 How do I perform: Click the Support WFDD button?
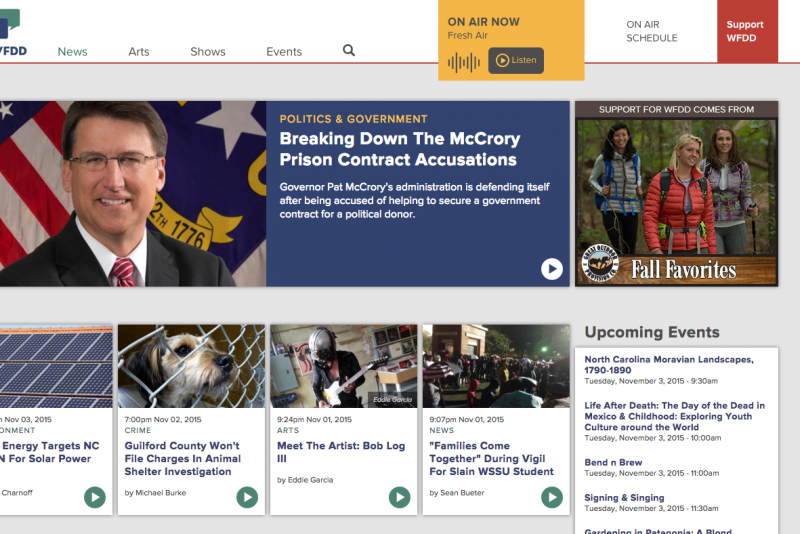click(x=747, y=32)
